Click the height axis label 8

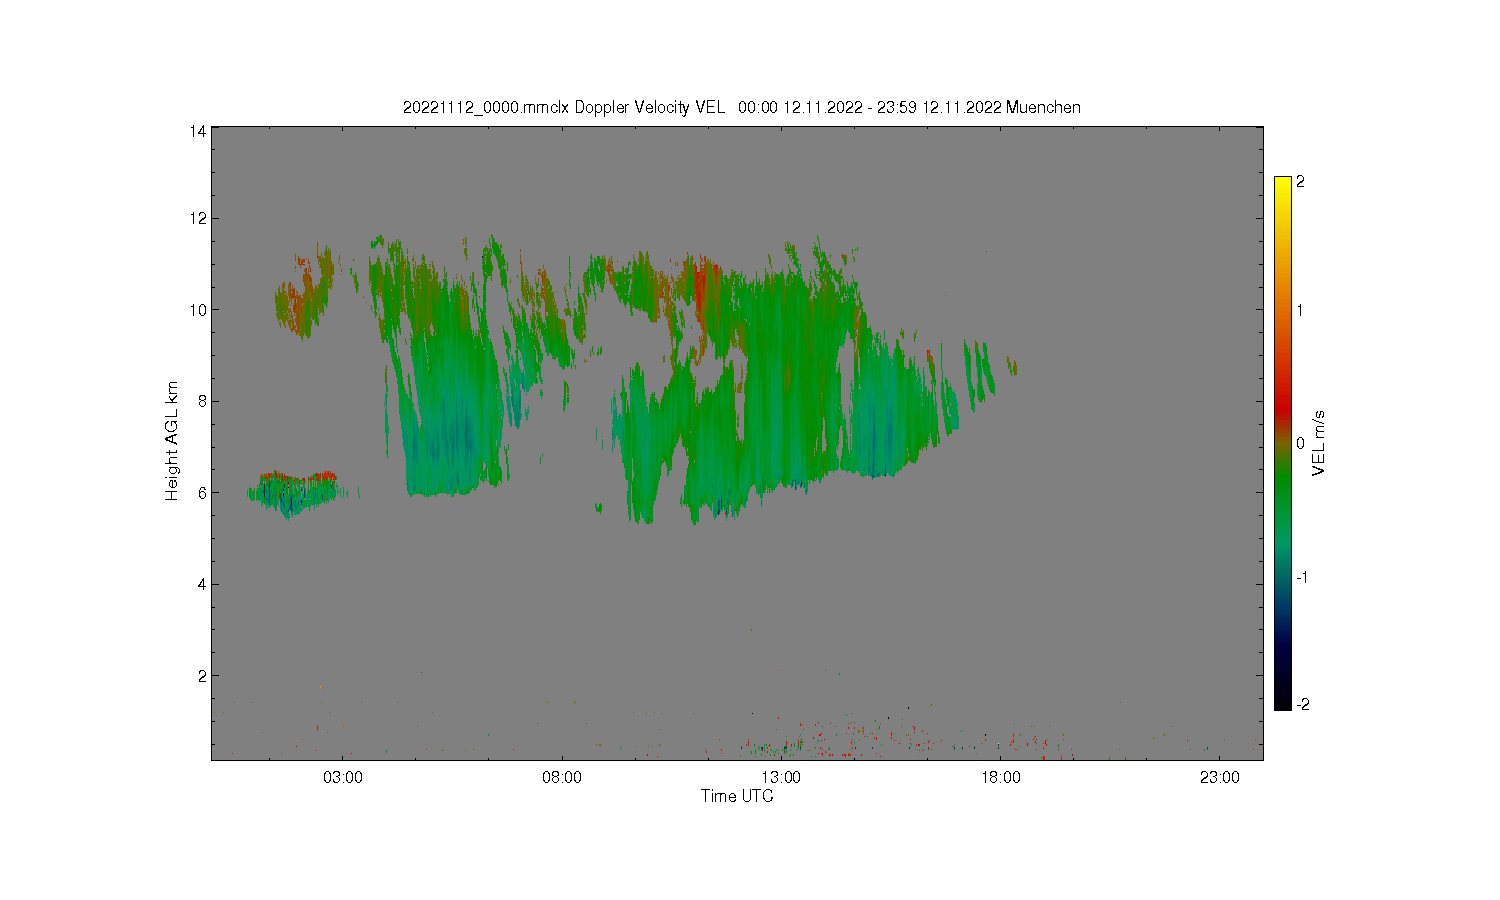pyautogui.click(x=203, y=401)
